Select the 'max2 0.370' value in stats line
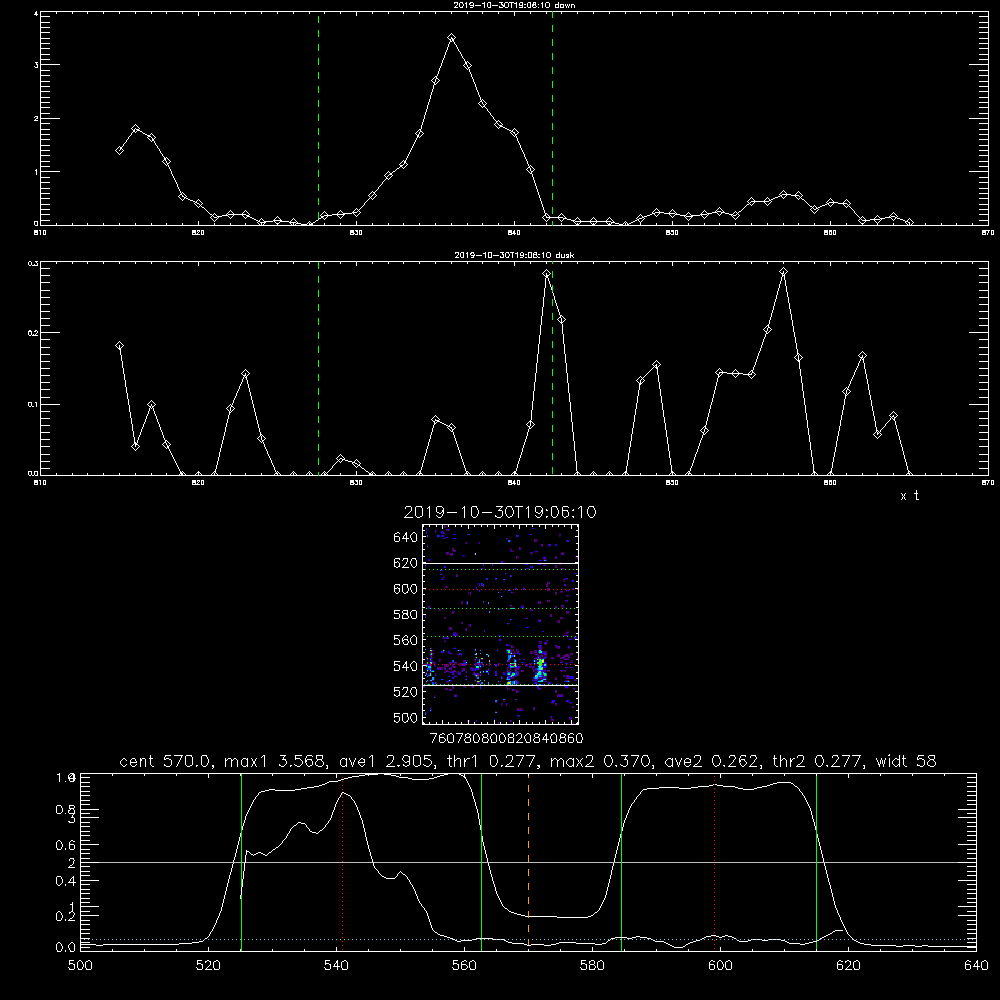 pyautogui.click(x=600, y=761)
